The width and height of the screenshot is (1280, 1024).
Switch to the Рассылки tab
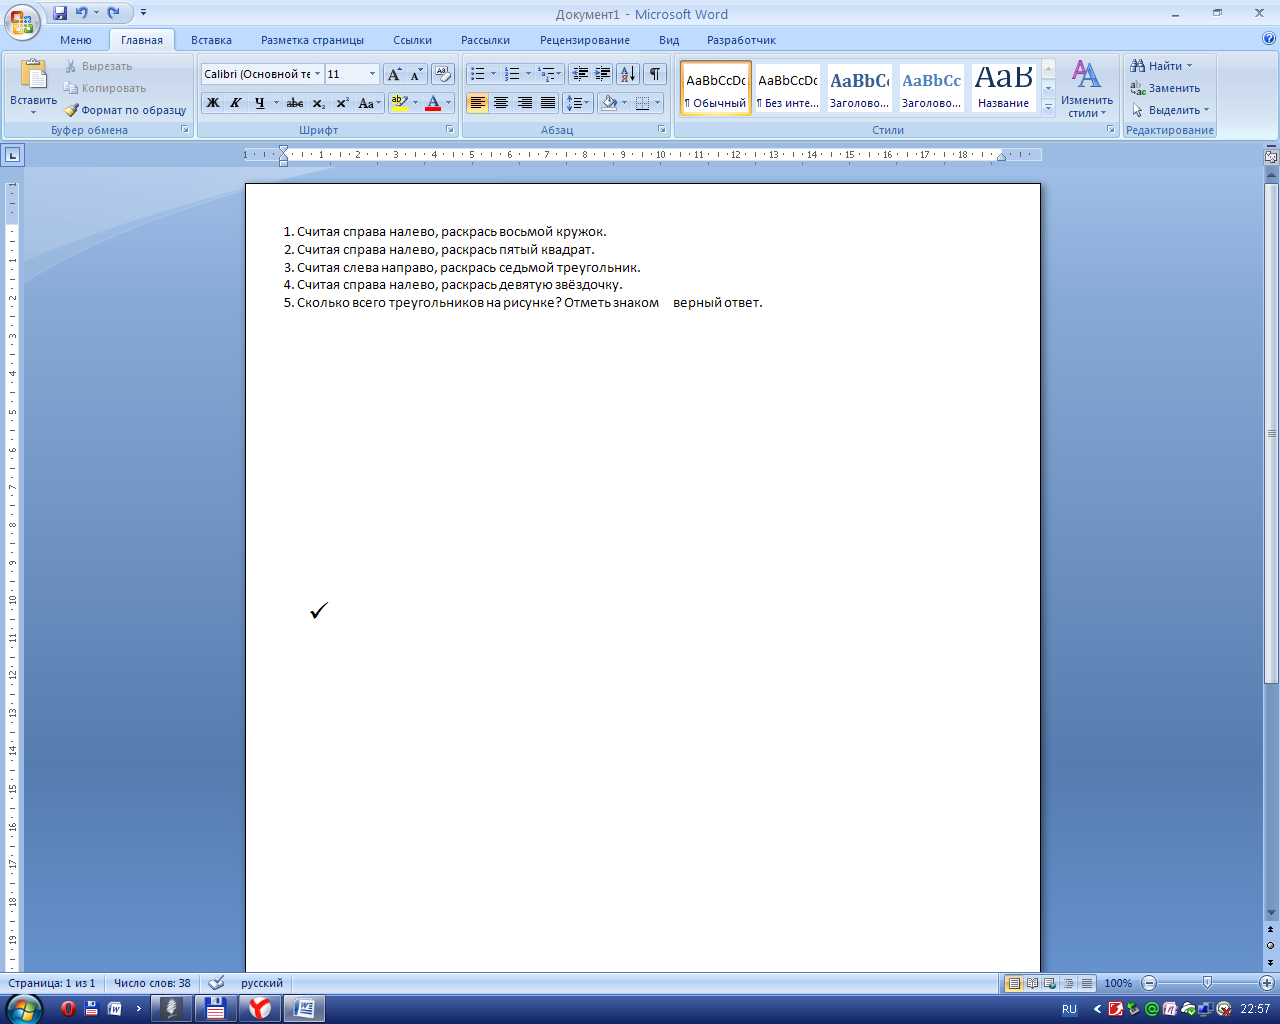pyautogui.click(x=485, y=40)
